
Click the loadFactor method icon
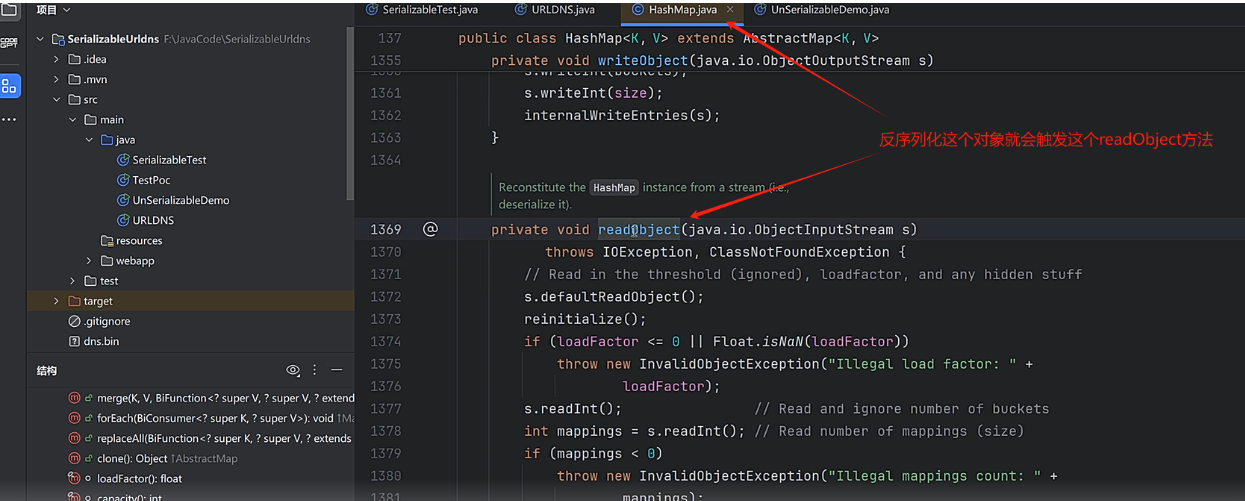[74, 478]
